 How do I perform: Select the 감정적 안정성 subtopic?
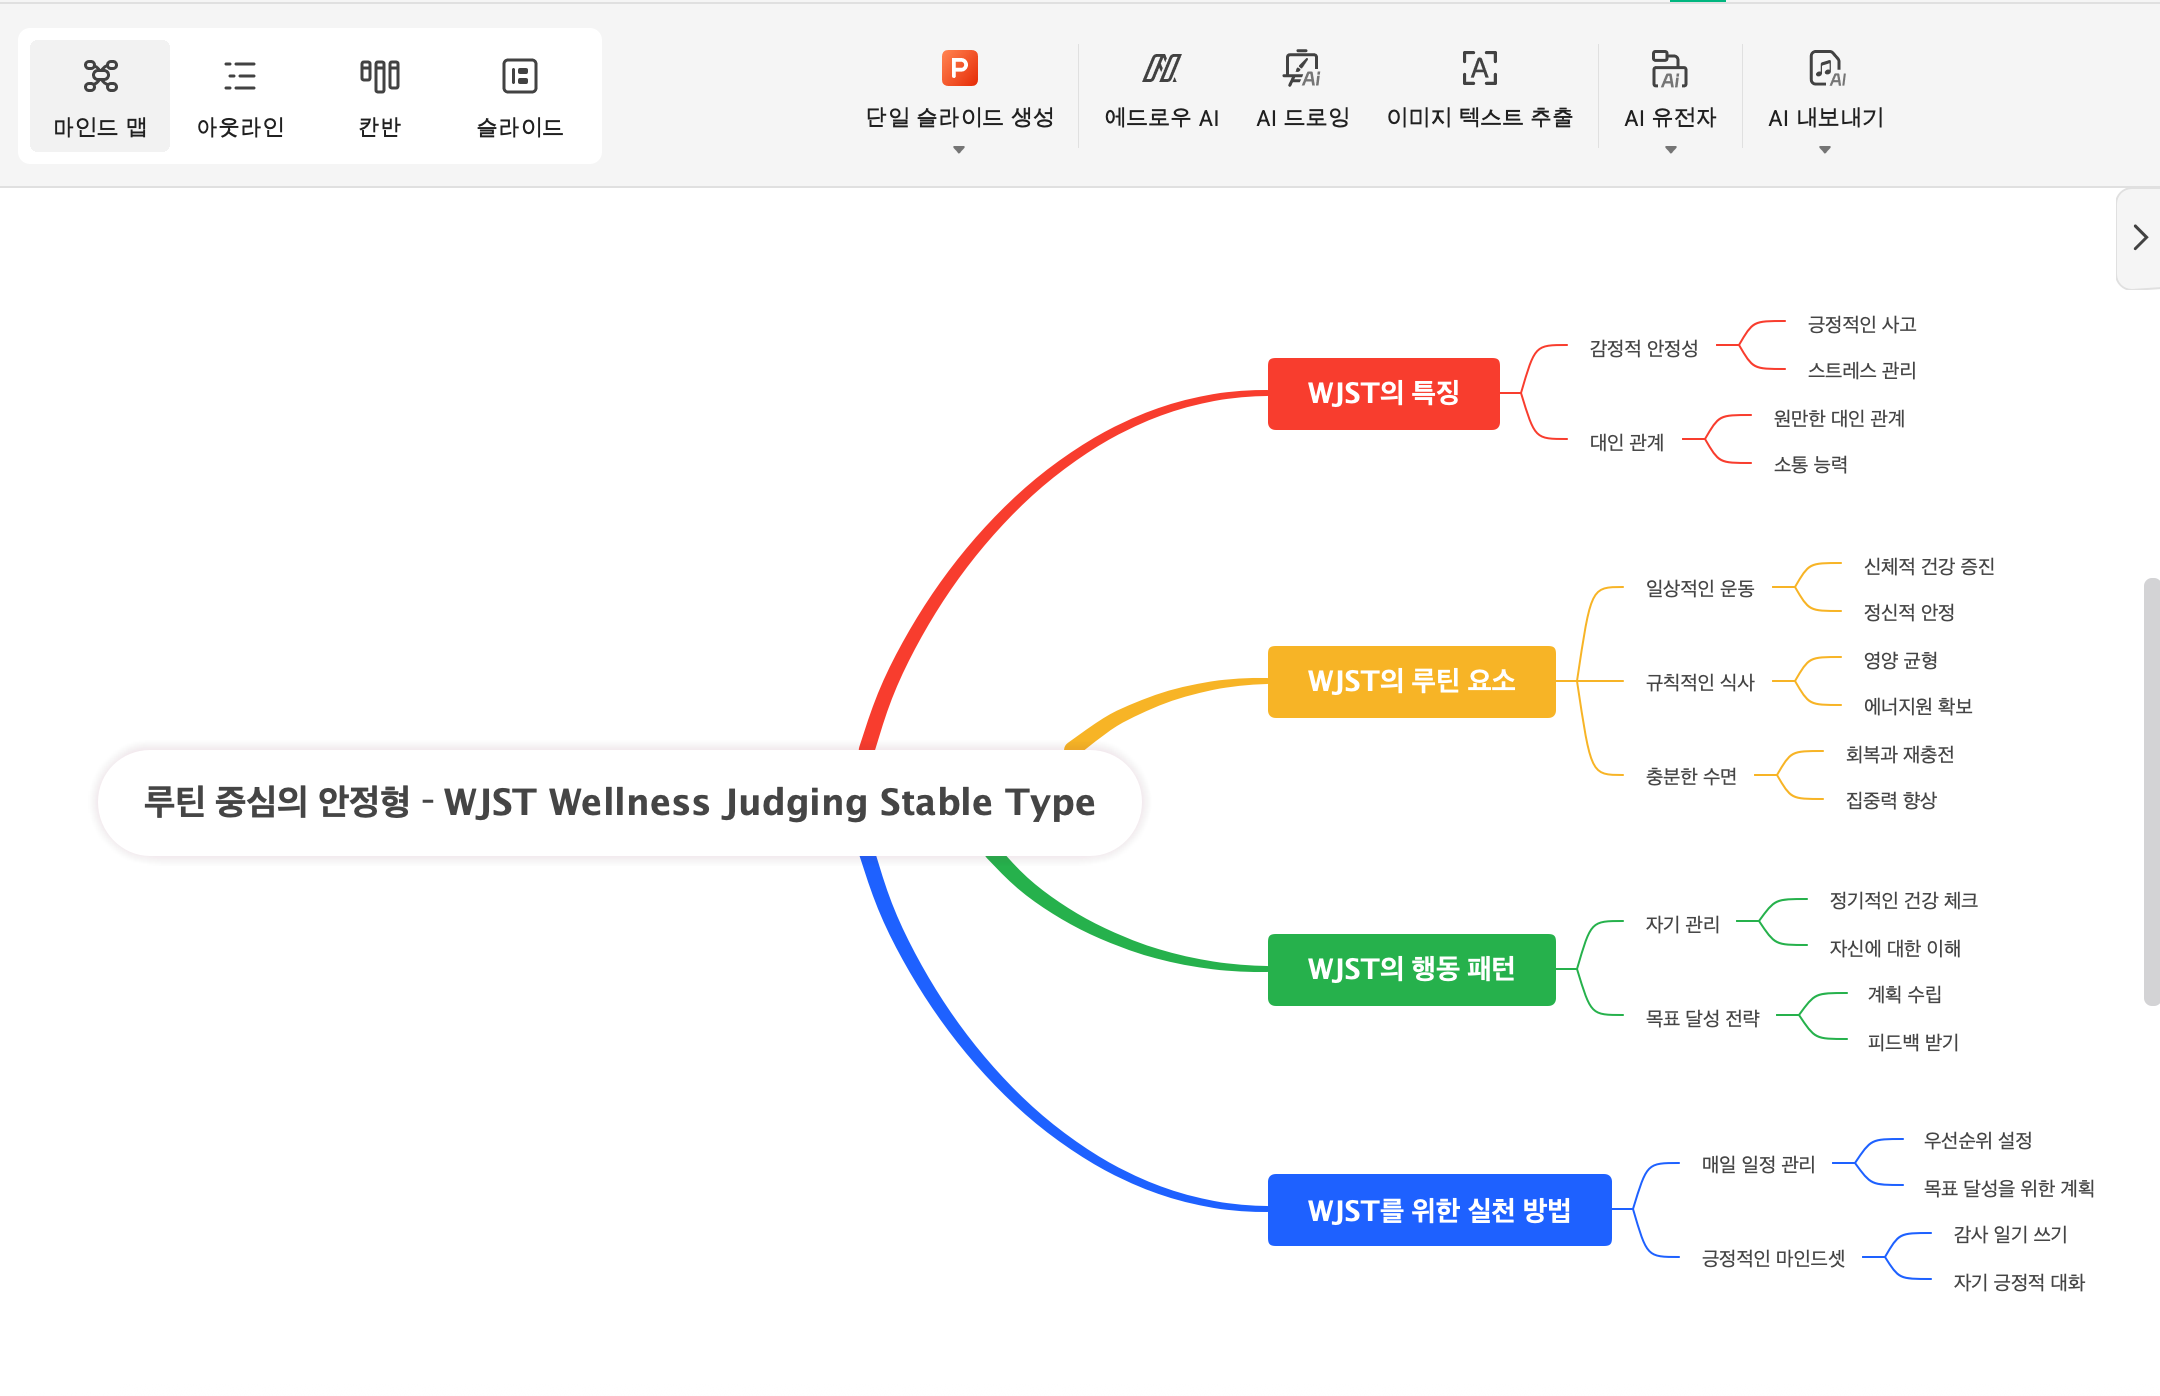pyautogui.click(x=1644, y=348)
